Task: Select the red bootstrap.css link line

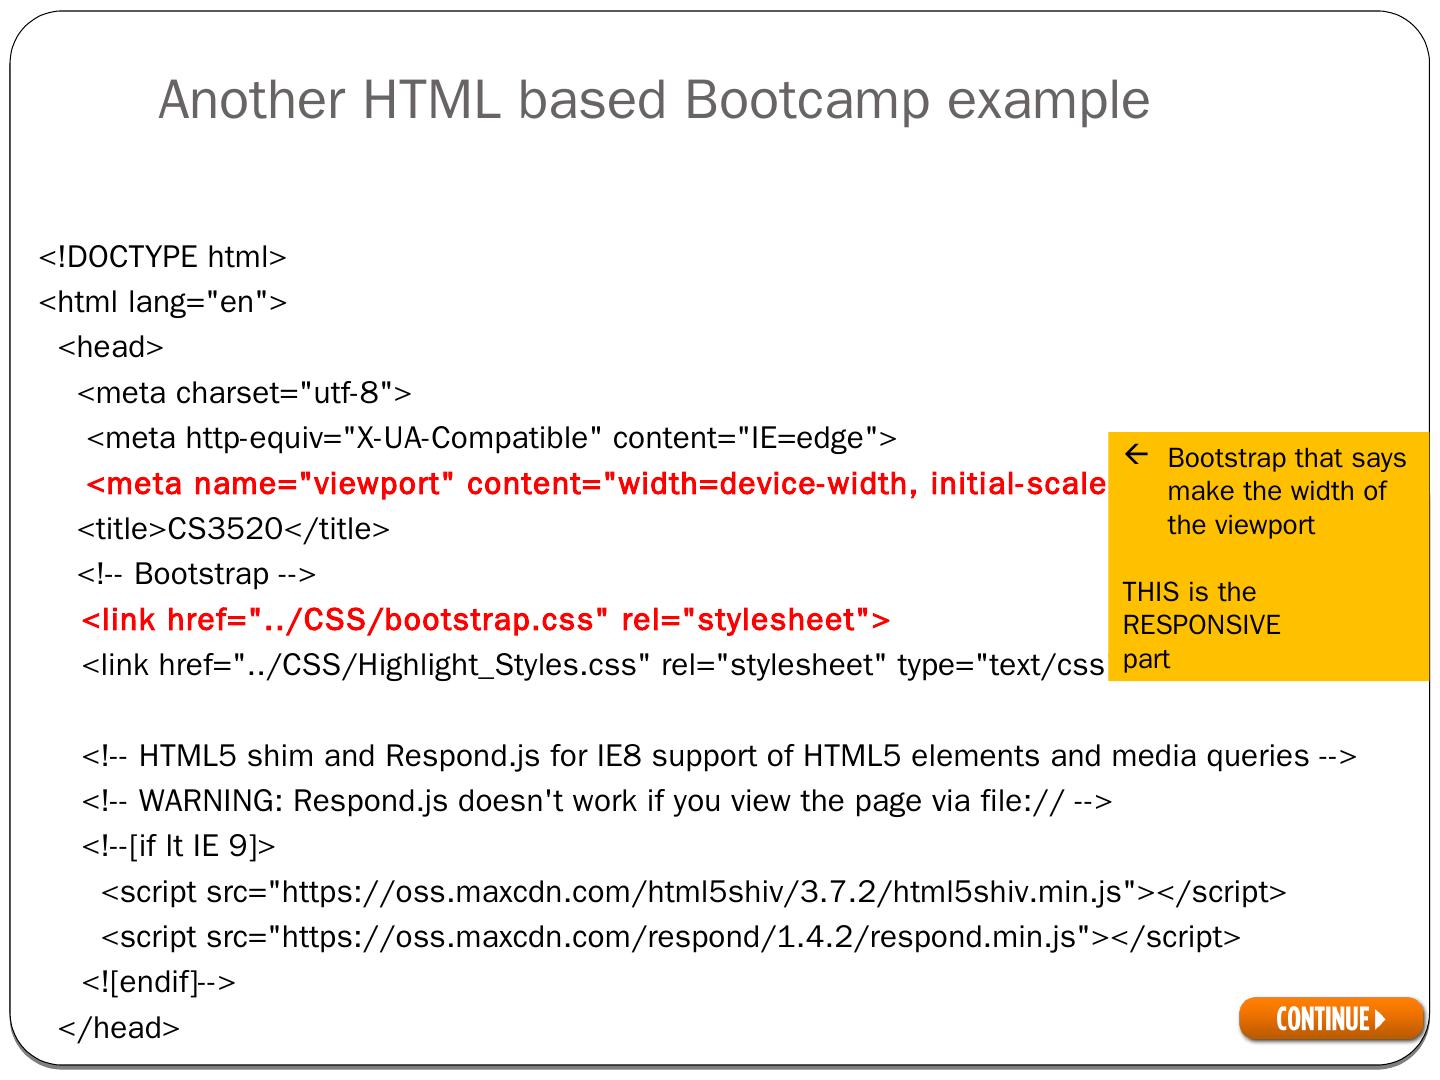Action: 485,620
